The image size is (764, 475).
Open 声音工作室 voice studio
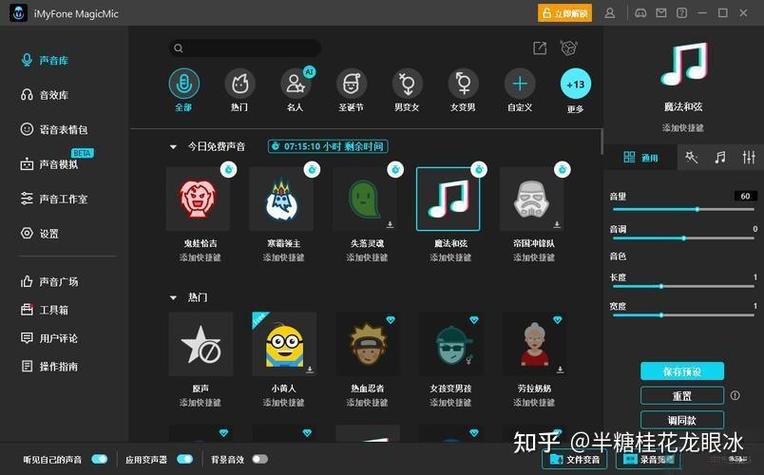[x=54, y=199]
